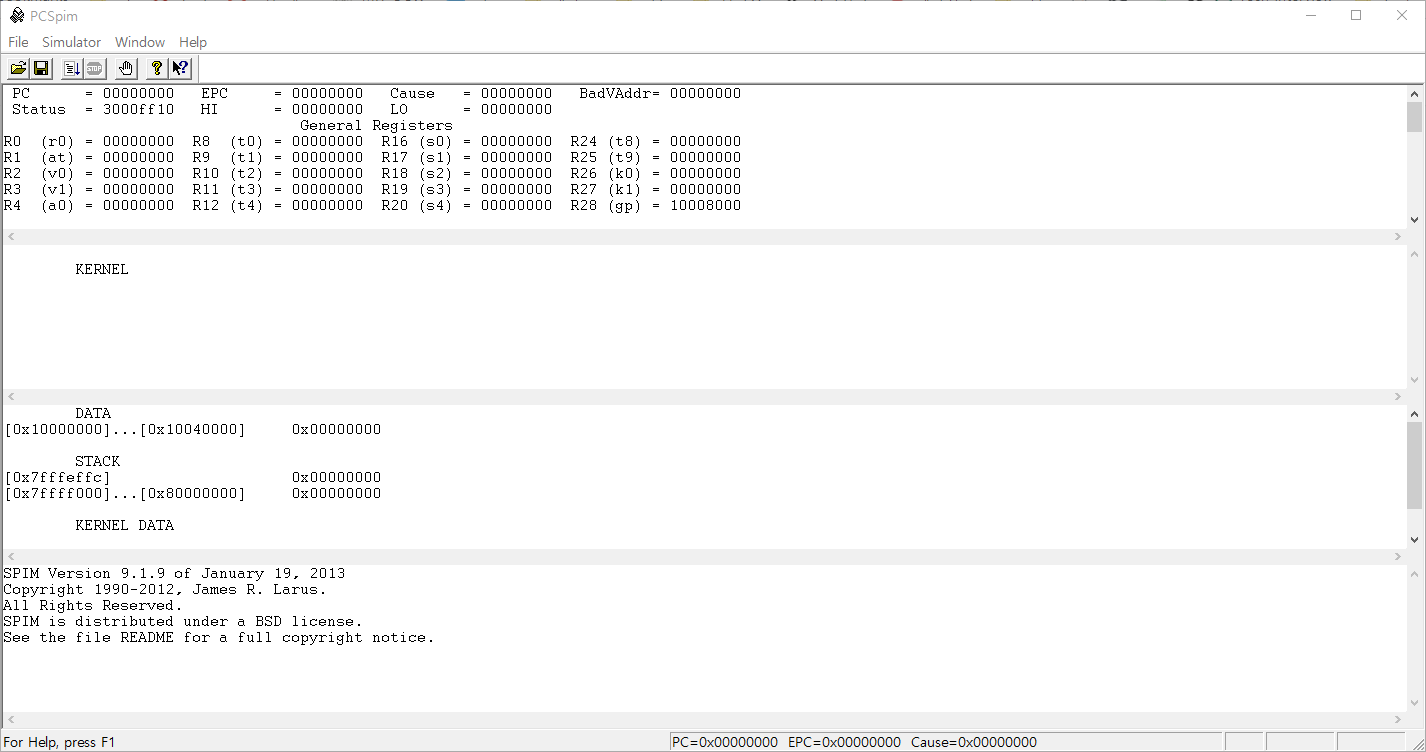The image size is (1426, 752).
Task: Click down arrow of KERNEL text pane scrollbar
Action: coord(1414,380)
